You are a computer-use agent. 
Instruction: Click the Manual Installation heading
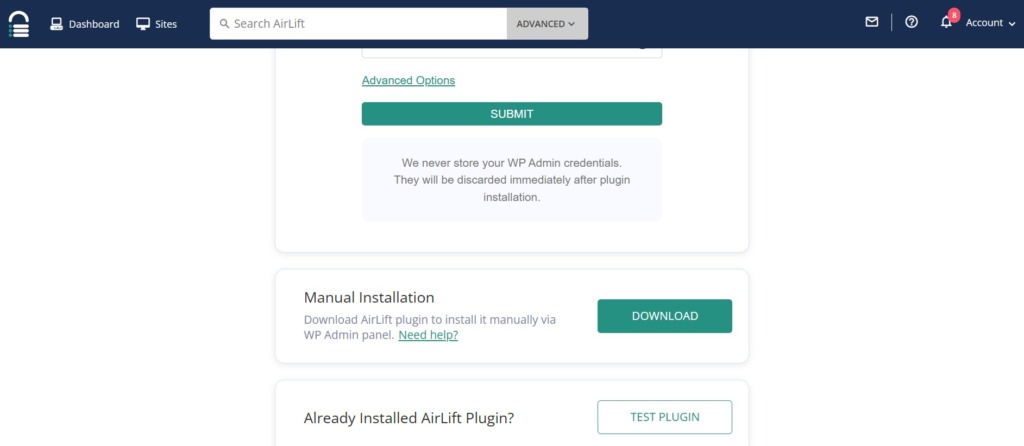(369, 298)
